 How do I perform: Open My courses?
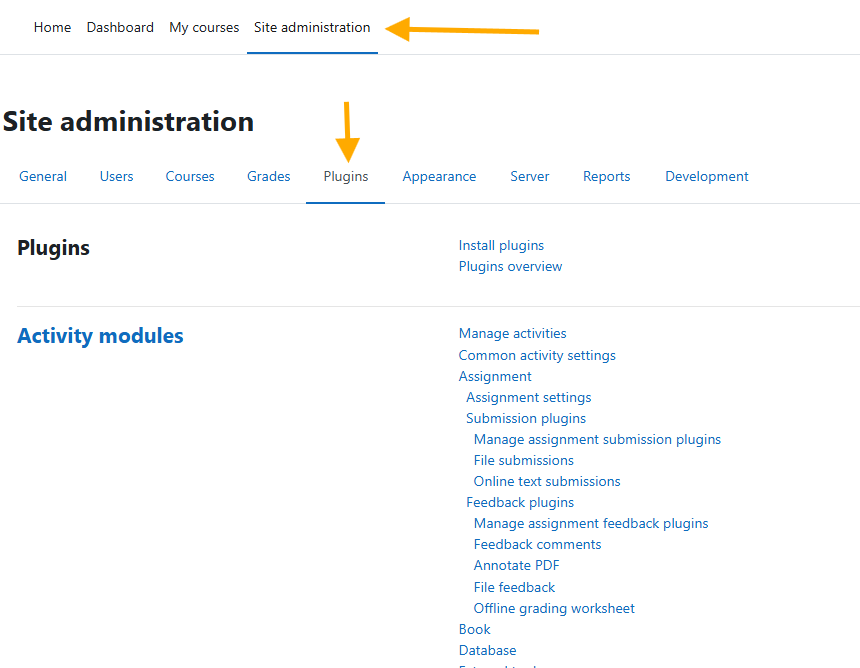tap(204, 27)
